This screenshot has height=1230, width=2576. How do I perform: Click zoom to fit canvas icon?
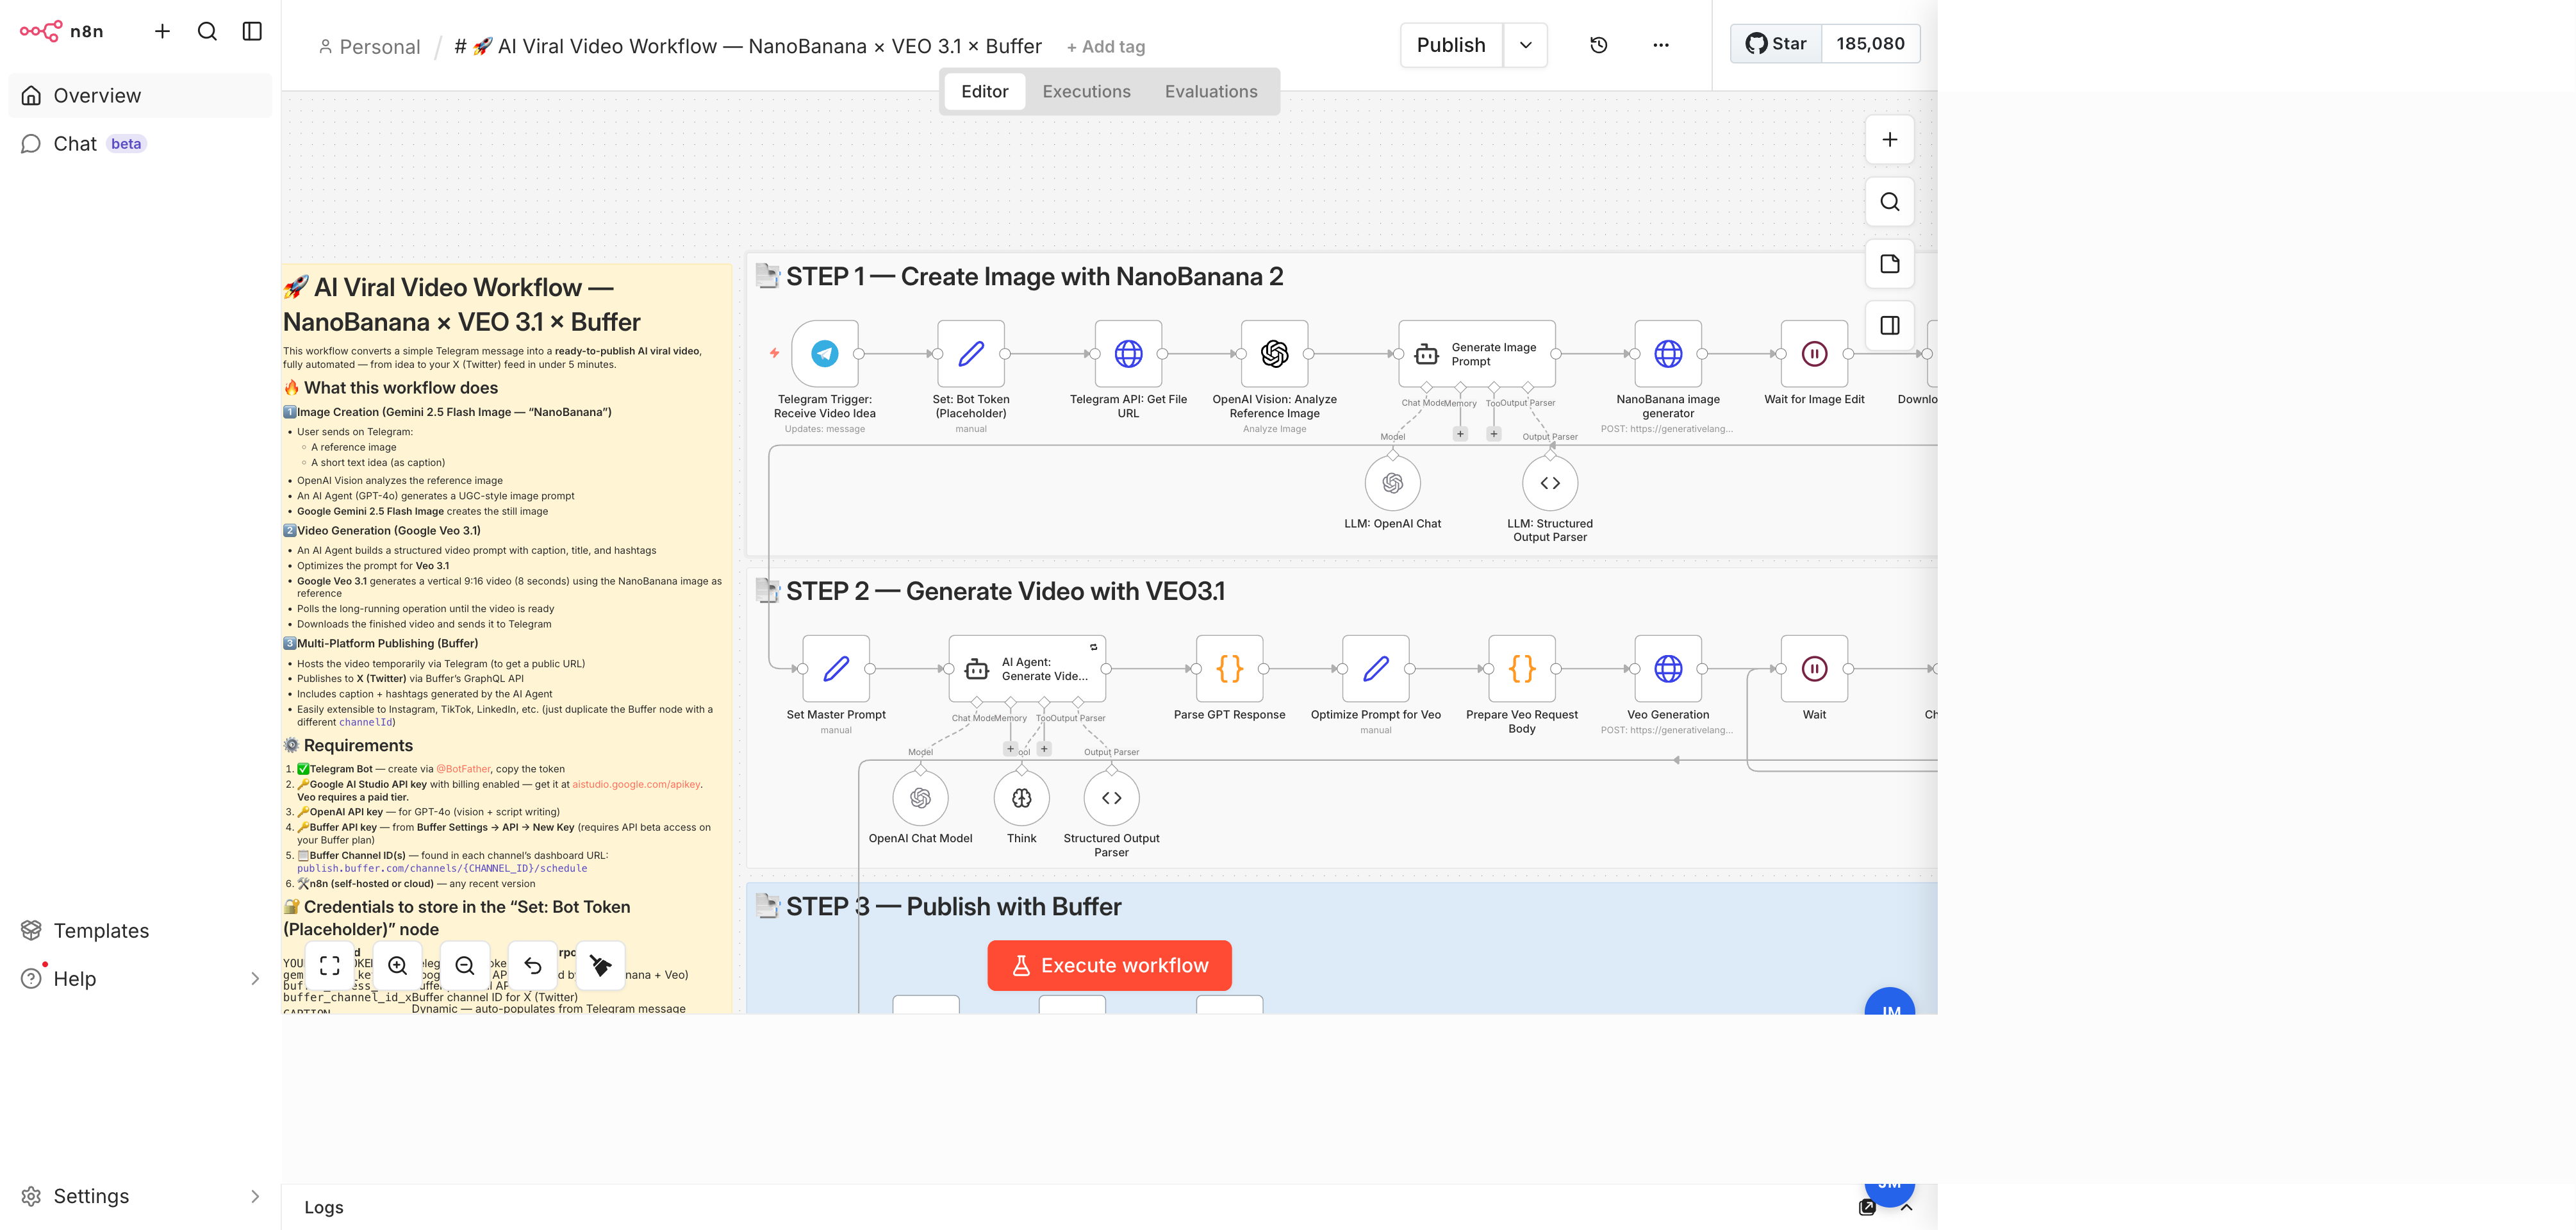(x=330, y=965)
